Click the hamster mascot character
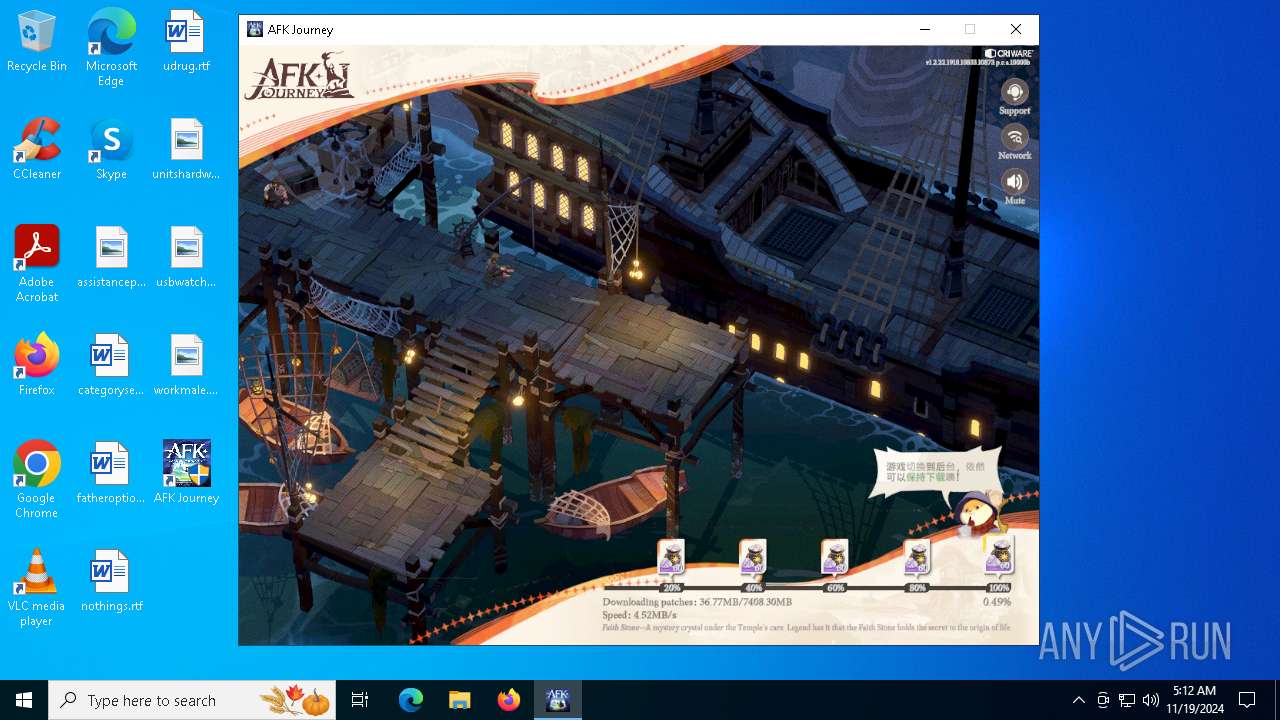 click(976, 514)
